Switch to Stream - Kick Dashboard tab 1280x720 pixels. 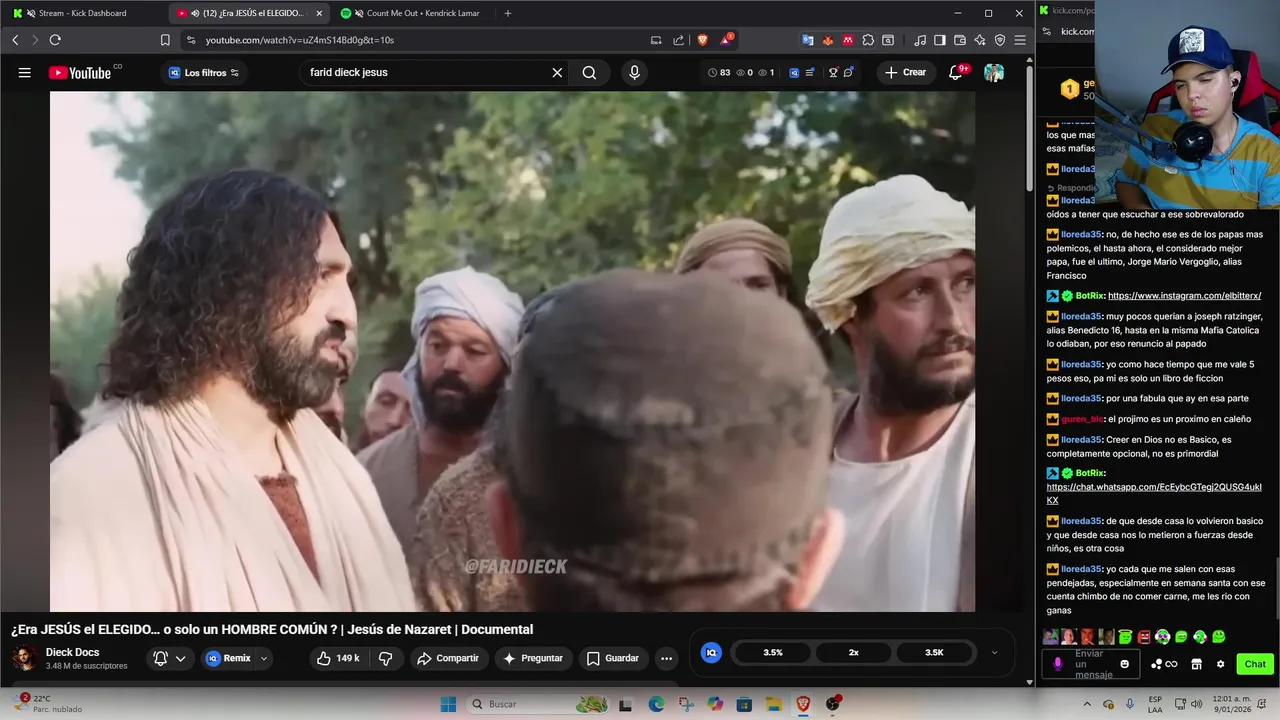82,13
